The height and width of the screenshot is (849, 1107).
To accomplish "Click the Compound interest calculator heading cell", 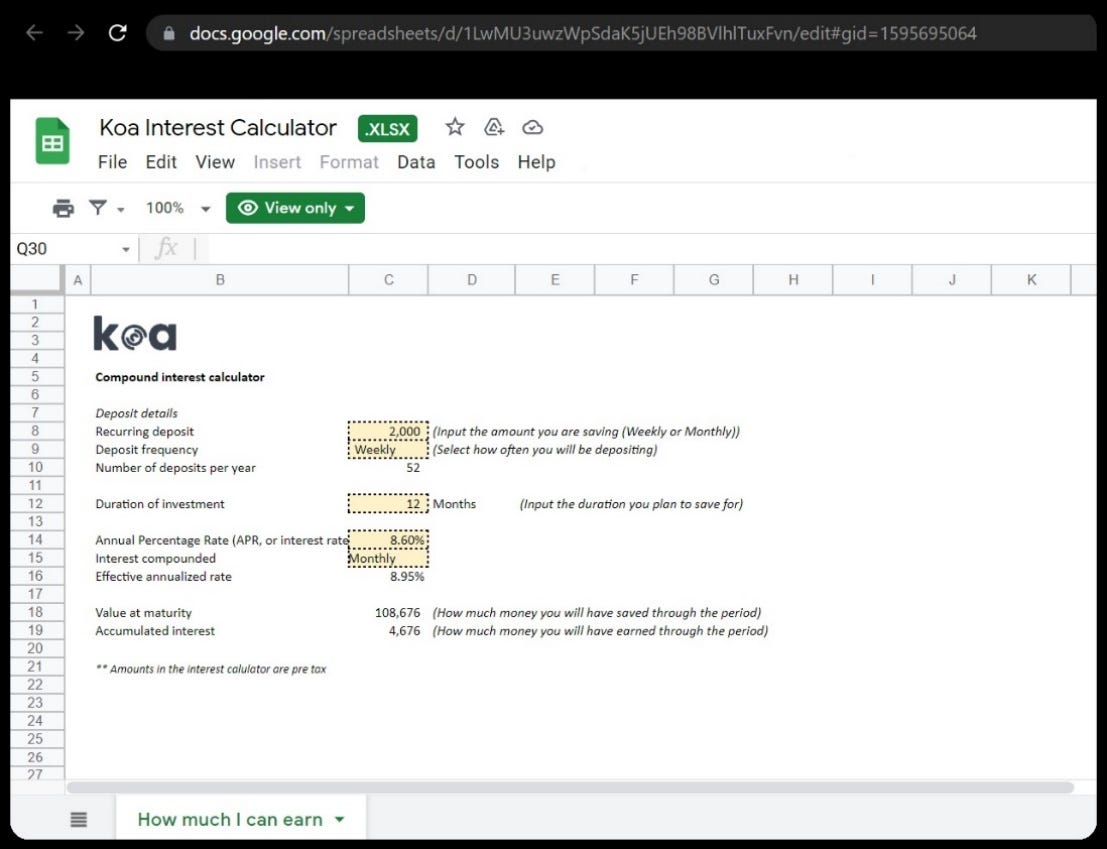I will 180,378.
